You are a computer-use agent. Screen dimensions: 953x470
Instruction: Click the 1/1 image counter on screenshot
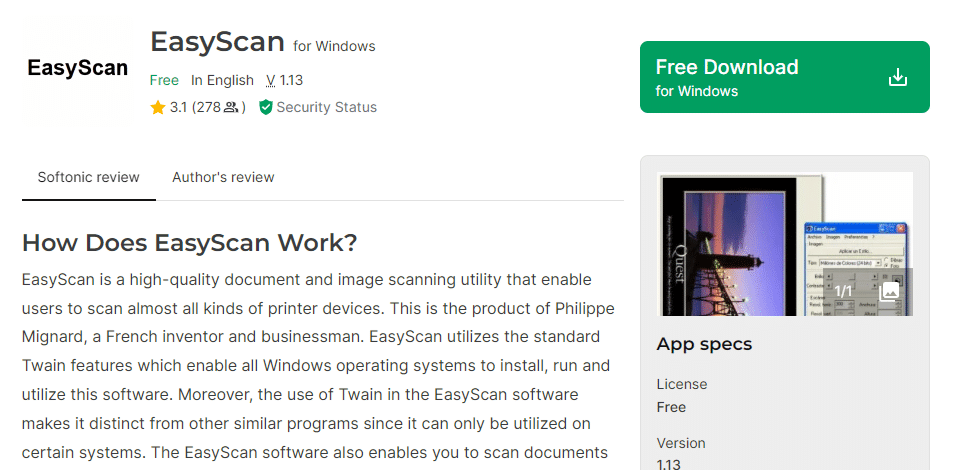[843, 291]
